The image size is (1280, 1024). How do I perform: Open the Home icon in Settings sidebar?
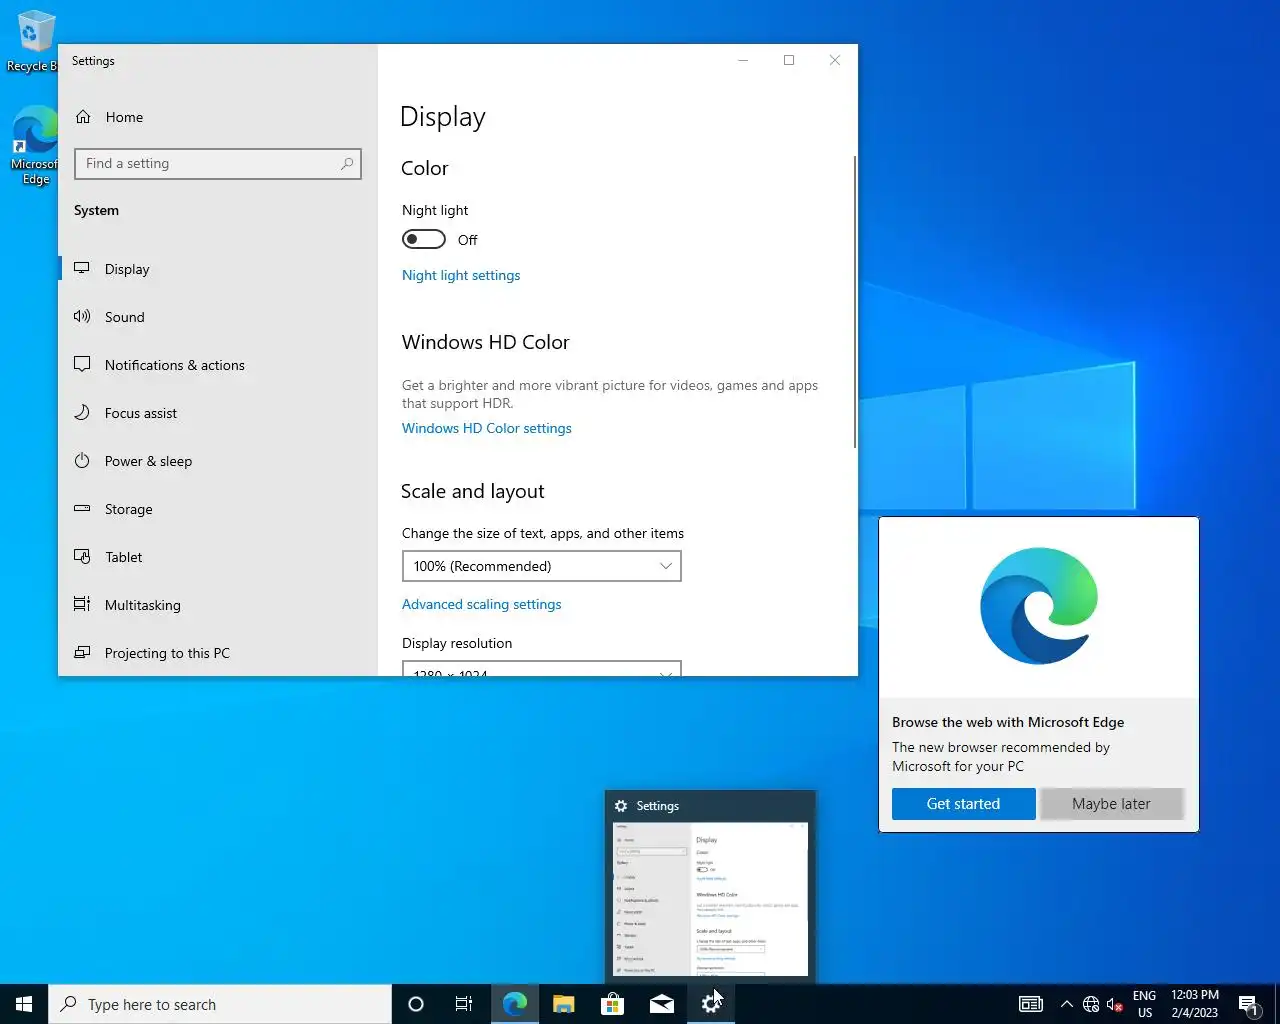point(83,117)
